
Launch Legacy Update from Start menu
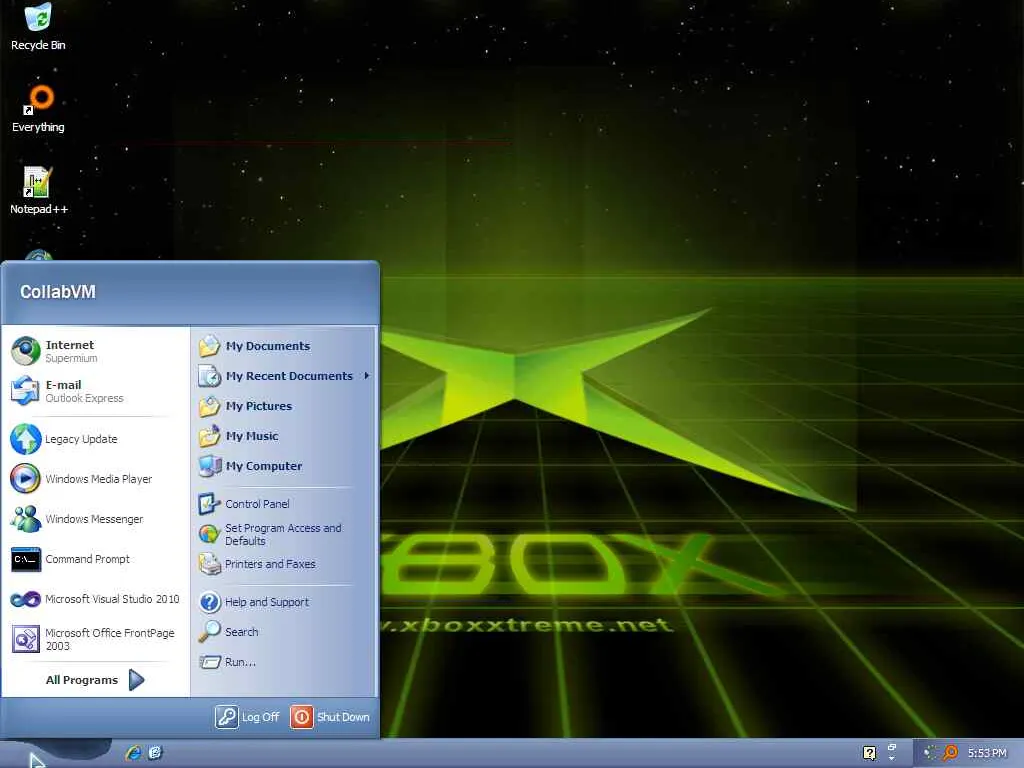pyautogui.click(x=95, y=439)
